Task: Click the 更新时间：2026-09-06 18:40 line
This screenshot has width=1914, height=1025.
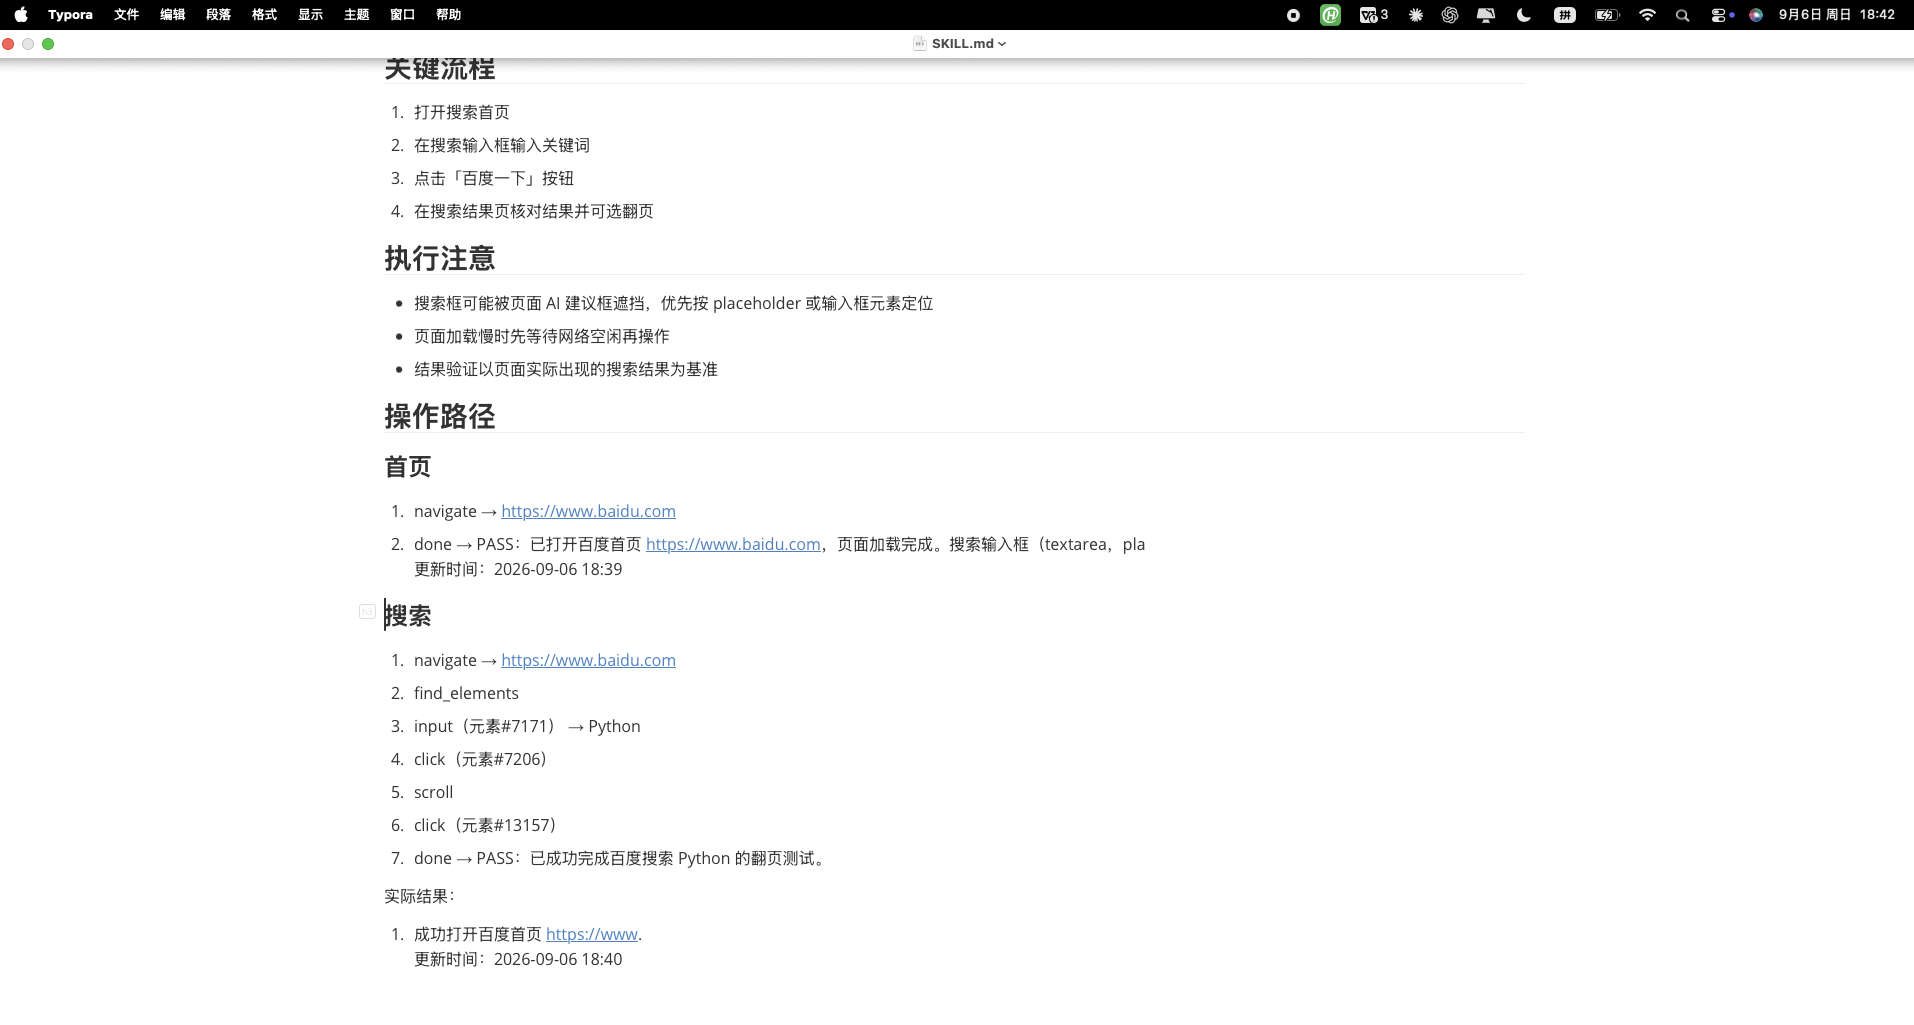Action: 518,960
